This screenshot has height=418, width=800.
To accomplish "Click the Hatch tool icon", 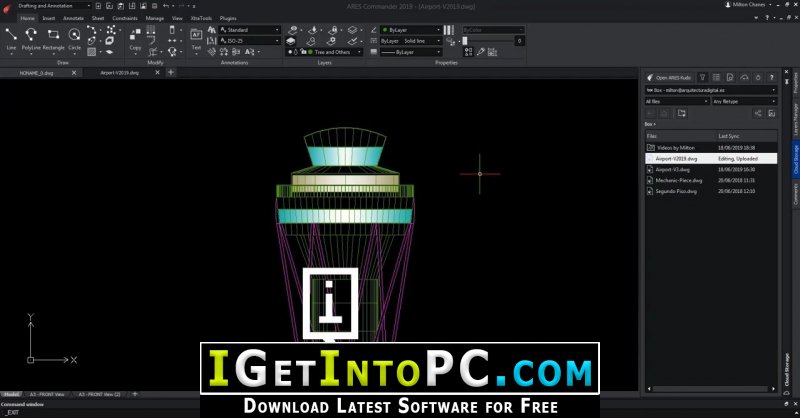I will click(91, 52).
